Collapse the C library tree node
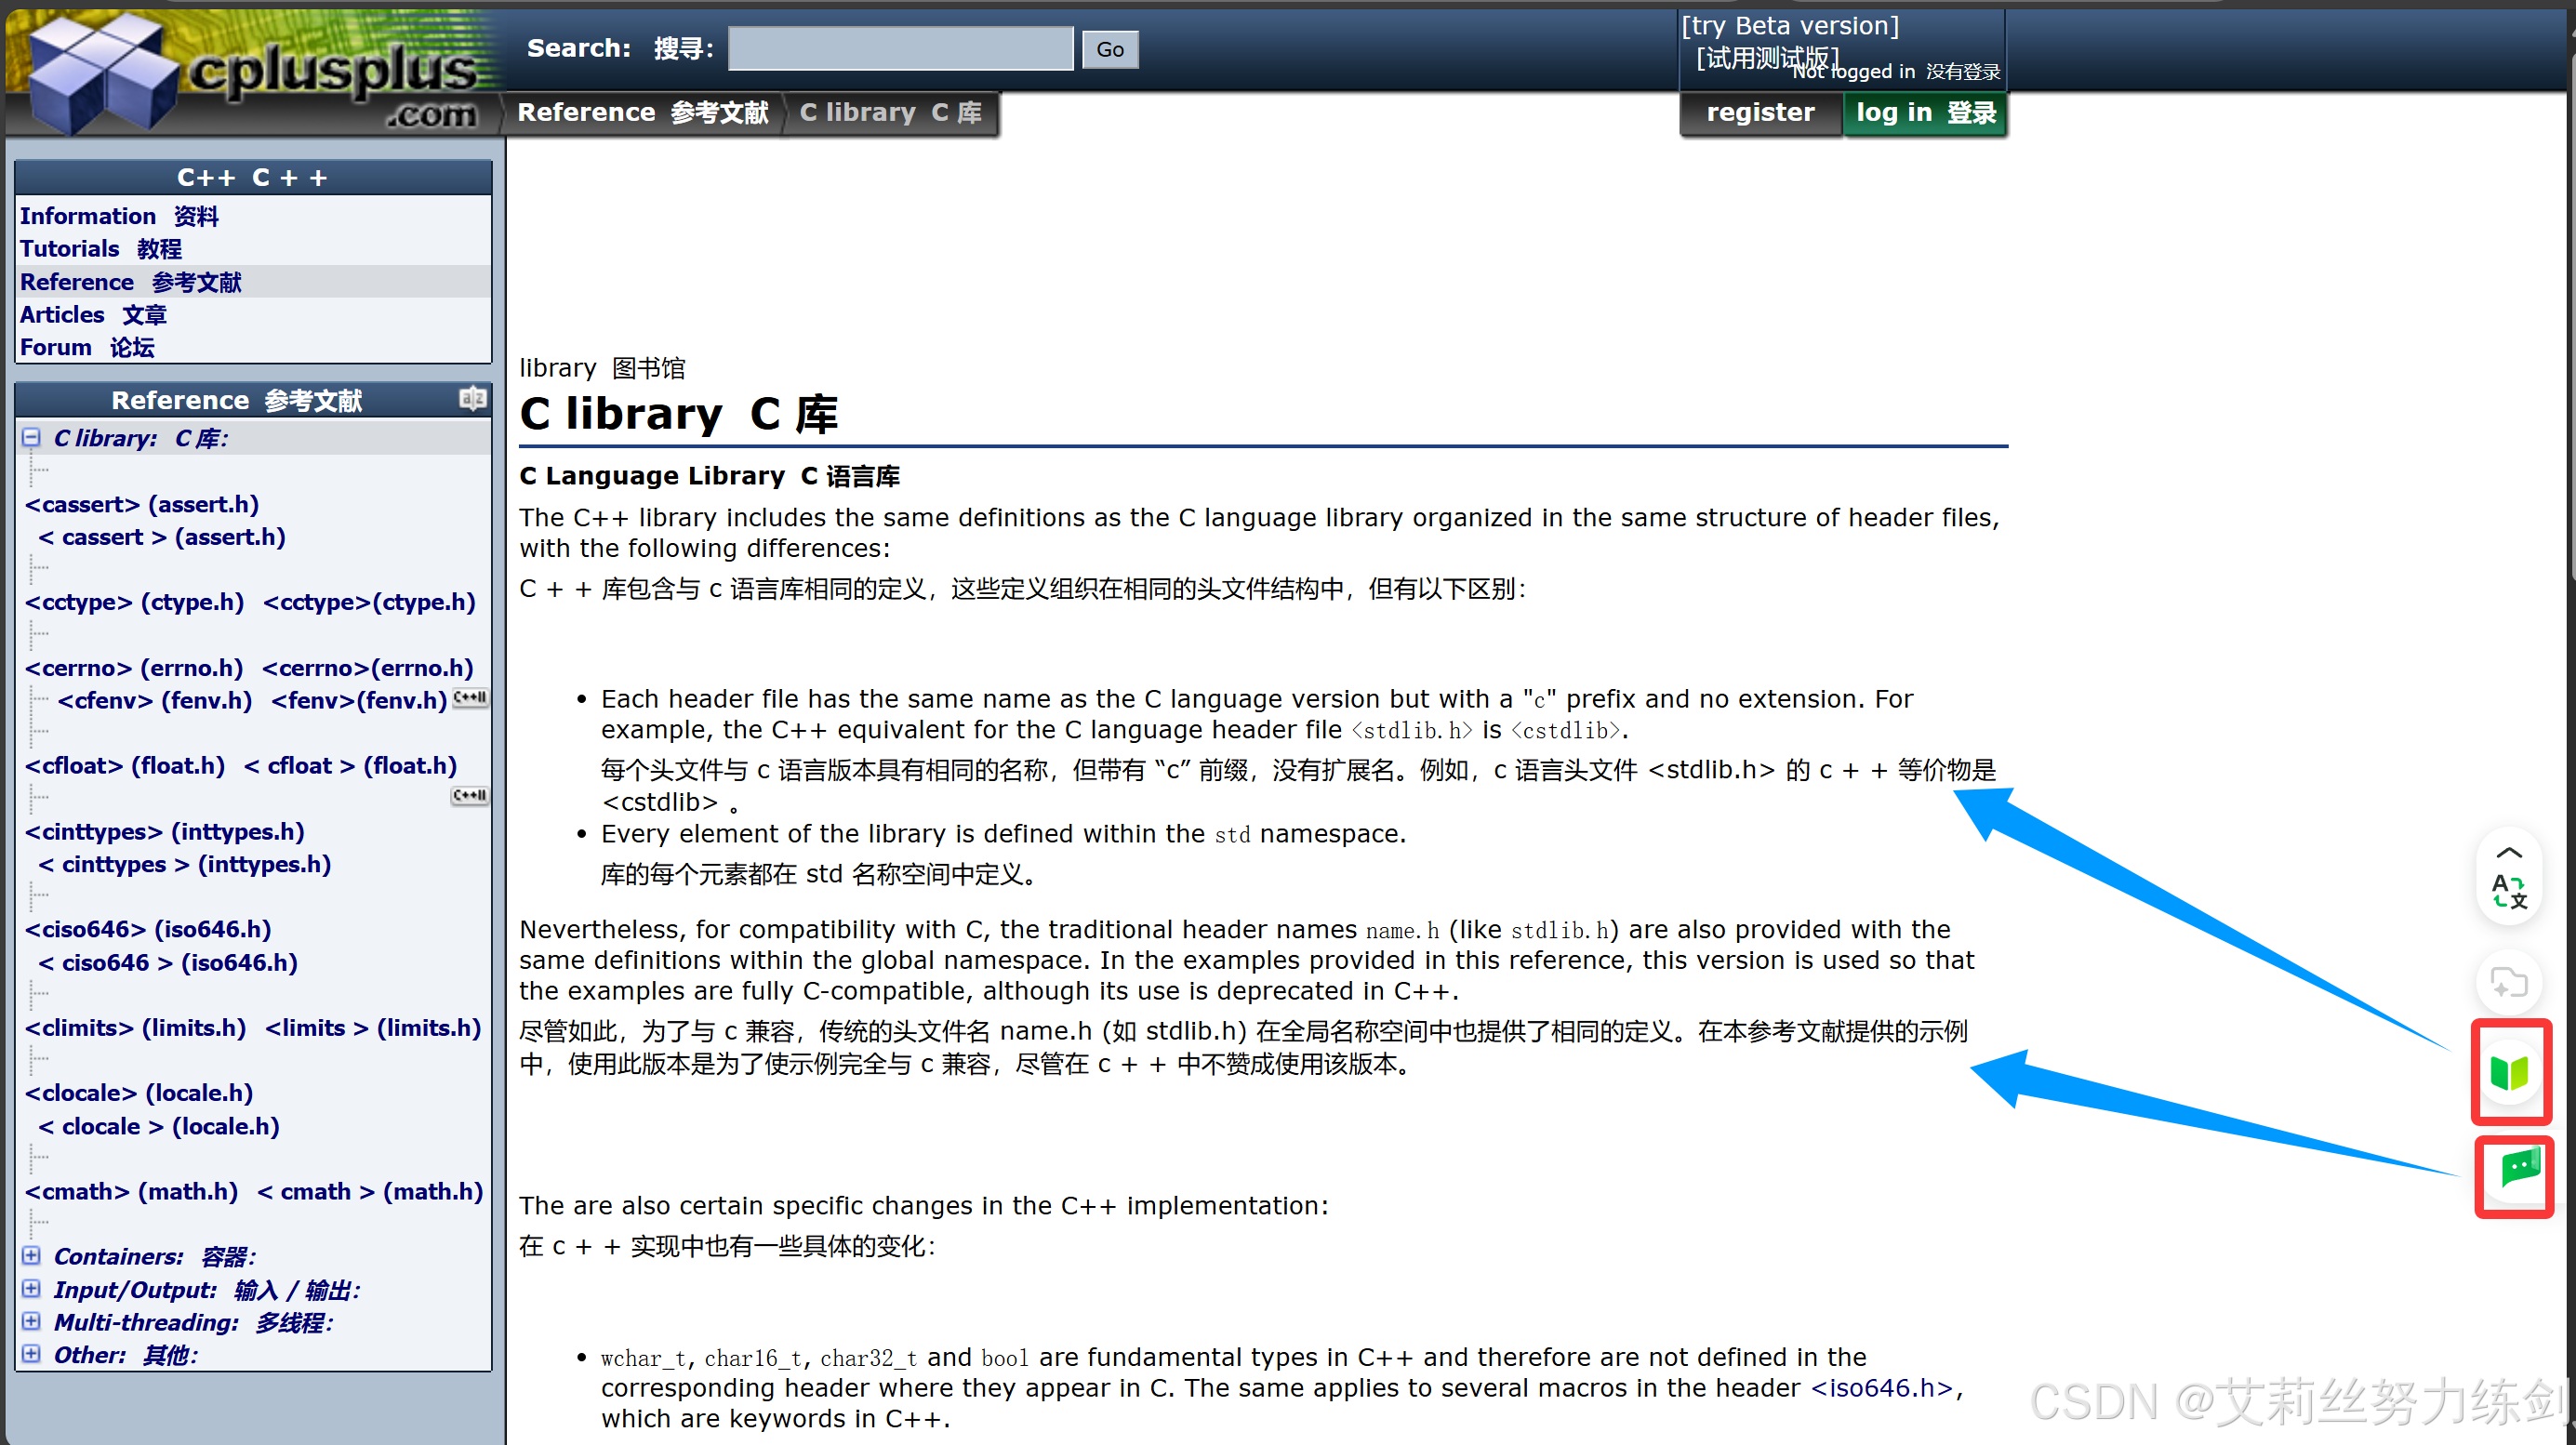Viewport: 2576px width, 1445px height. [x=32, y=438]
